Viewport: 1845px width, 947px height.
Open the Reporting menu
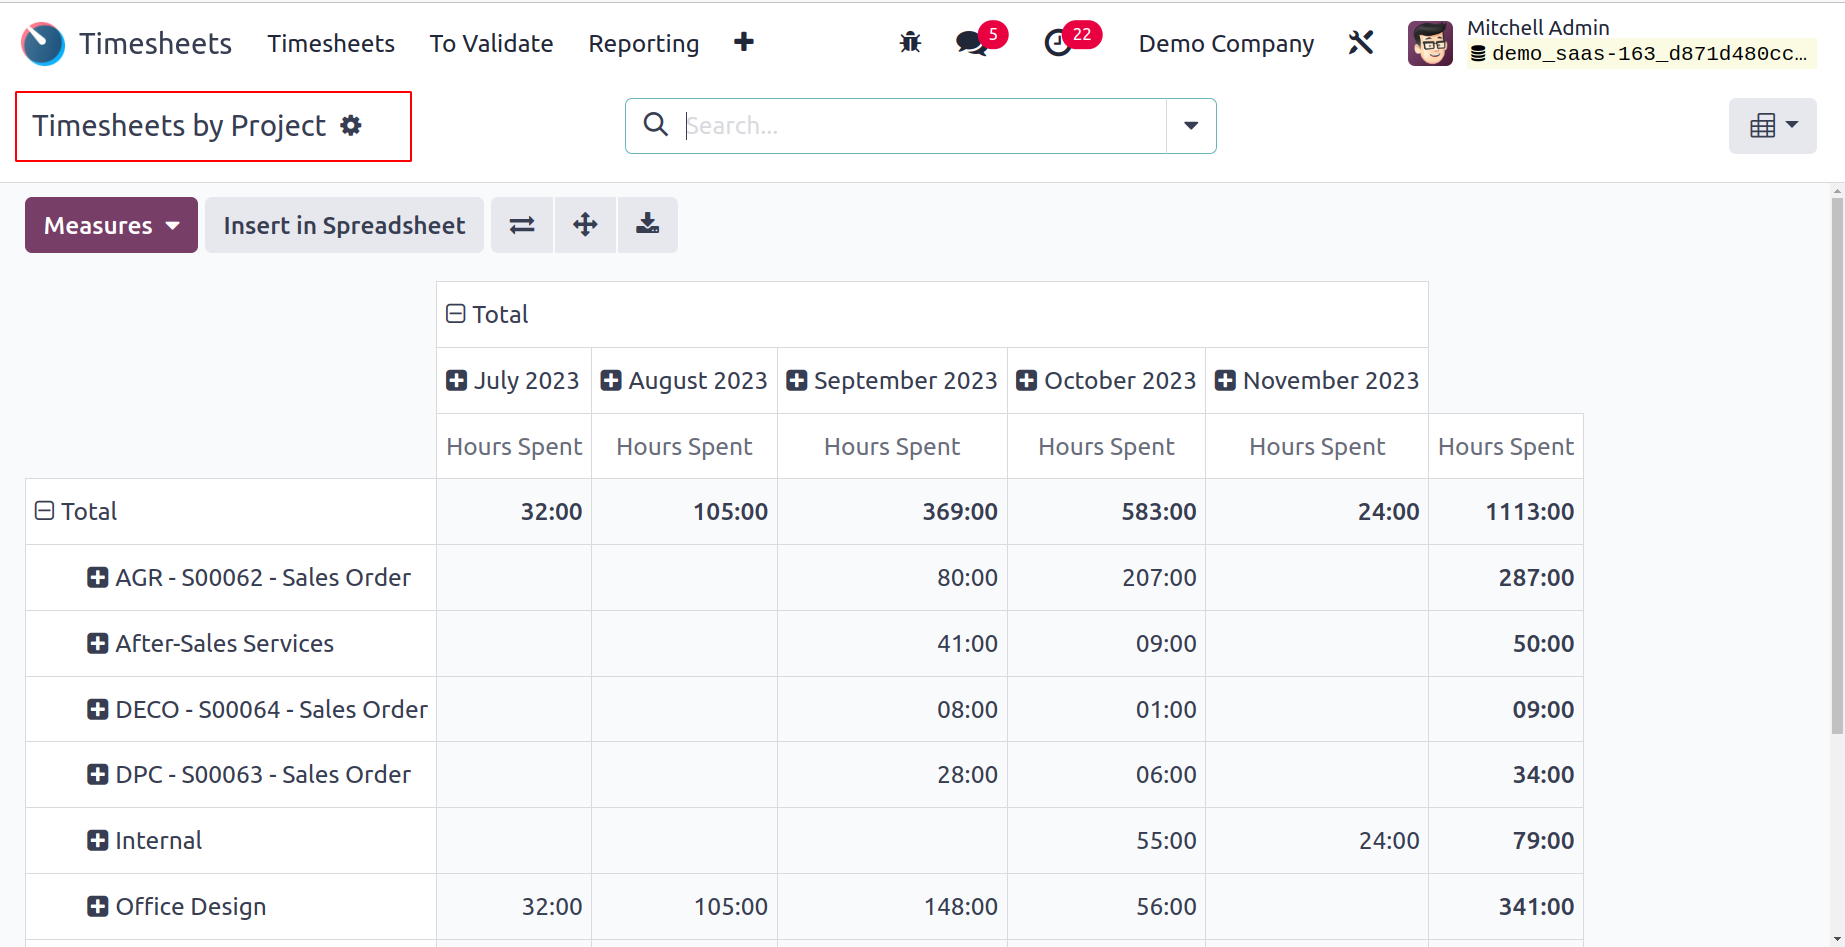[643, 43]
